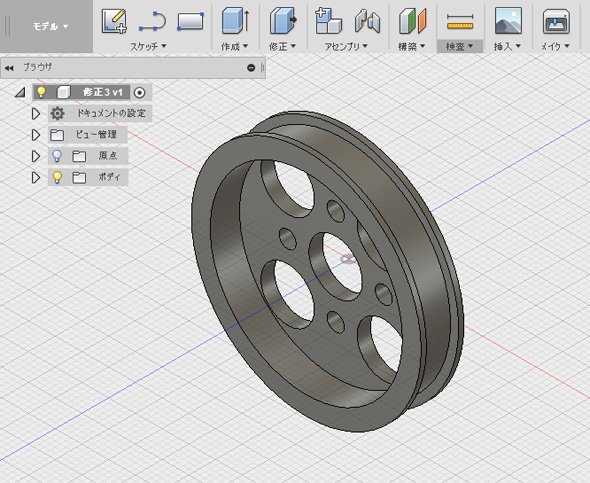
Task: Select the Rectangle sketch tool
Action: 190,21
